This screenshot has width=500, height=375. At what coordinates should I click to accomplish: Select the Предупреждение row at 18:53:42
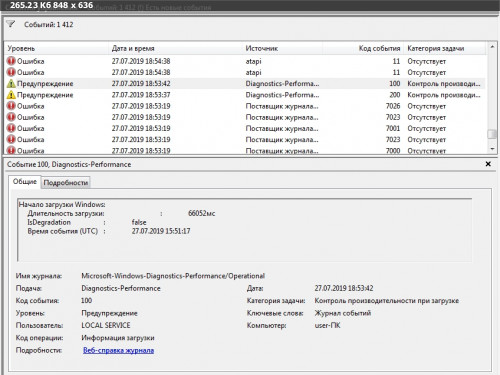click(x=245, y=84)
